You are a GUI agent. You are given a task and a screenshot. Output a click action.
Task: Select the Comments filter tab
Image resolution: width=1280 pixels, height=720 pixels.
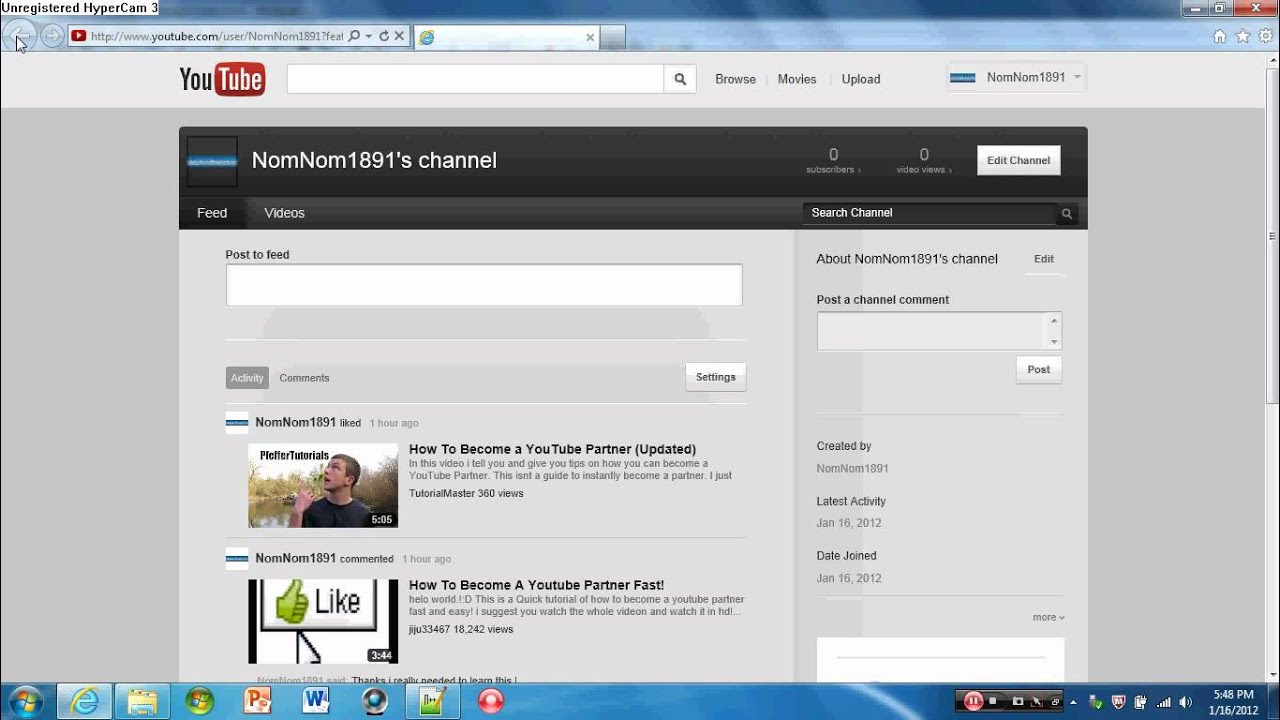click(x=304, y=378)
